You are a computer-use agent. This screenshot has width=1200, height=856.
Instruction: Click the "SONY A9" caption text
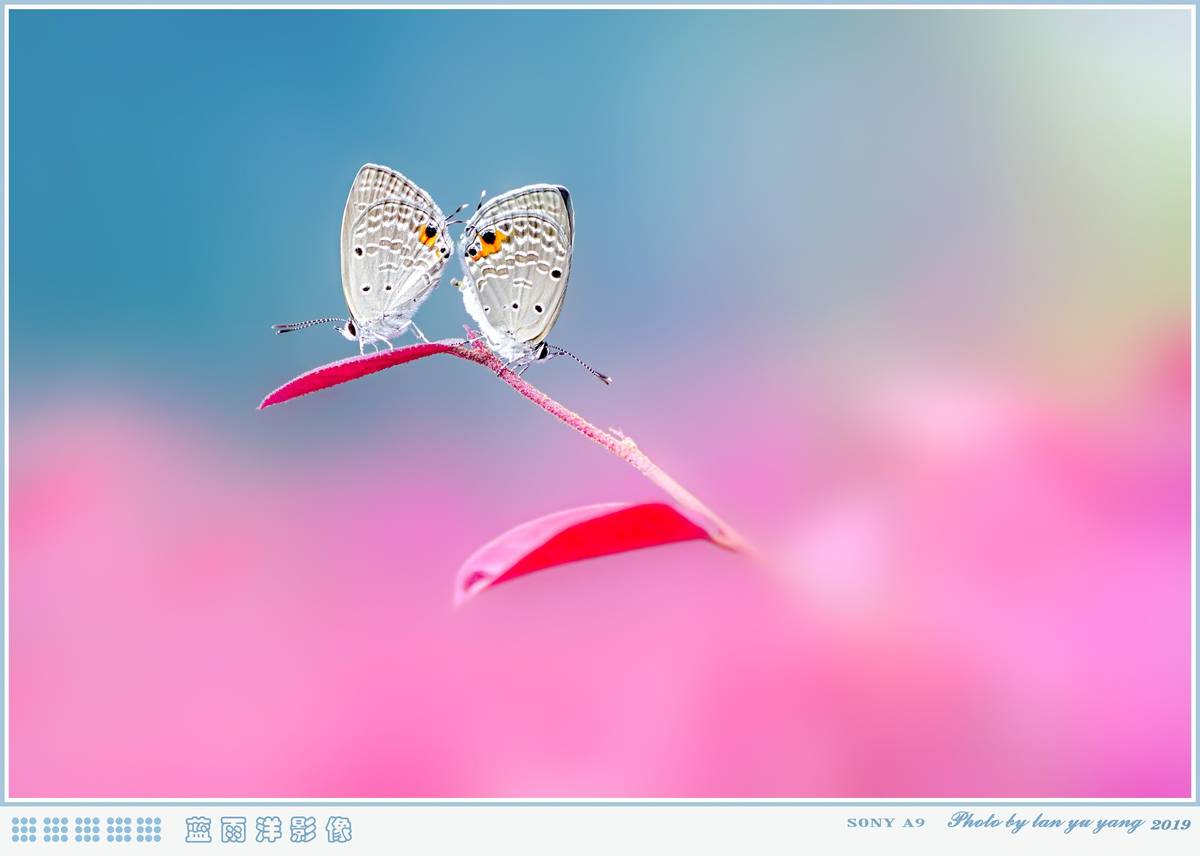pyautogui.click(x=885, y=823)
